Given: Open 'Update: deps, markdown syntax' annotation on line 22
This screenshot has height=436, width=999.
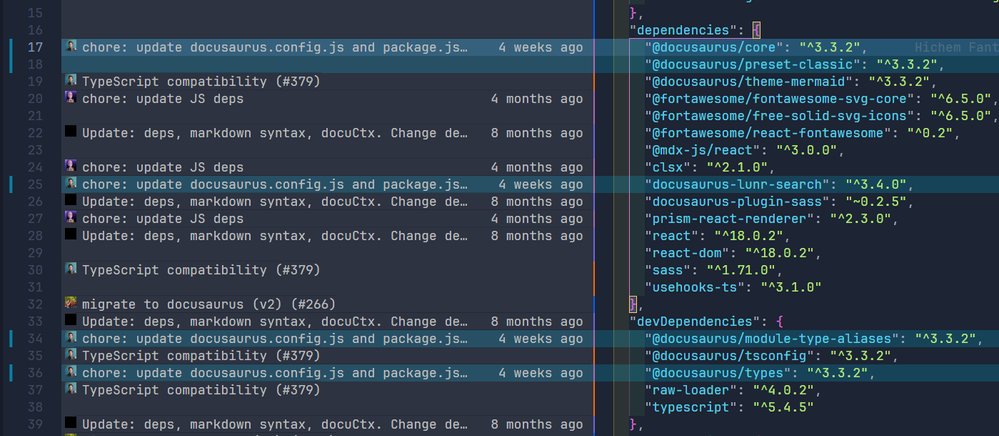Looking at the screenshot, I should tap(275, 133).
